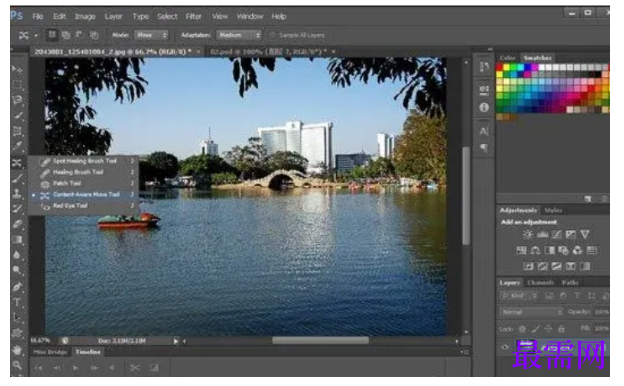Toggle the layer visibility eye icon

(x=505, y=347)
